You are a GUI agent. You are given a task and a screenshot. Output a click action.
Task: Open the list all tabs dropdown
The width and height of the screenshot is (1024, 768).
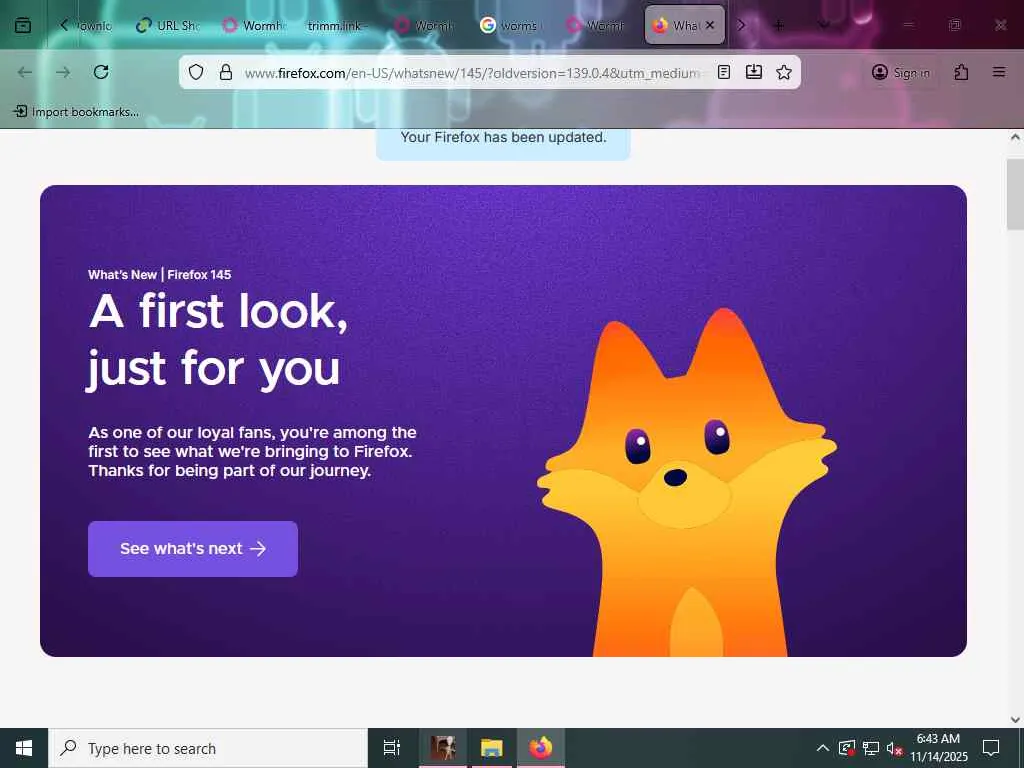tap(824, 25)
